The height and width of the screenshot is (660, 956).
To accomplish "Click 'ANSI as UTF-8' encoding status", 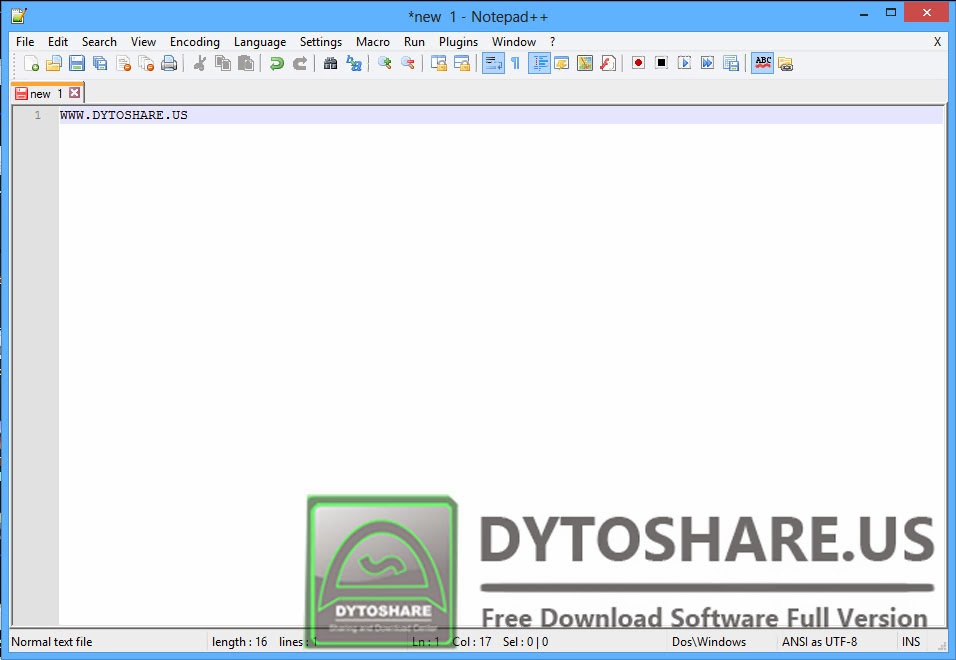I will tap(819, 642).
